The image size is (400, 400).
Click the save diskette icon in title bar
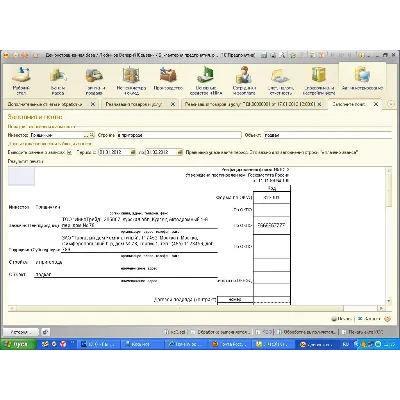tap(264, 55)
